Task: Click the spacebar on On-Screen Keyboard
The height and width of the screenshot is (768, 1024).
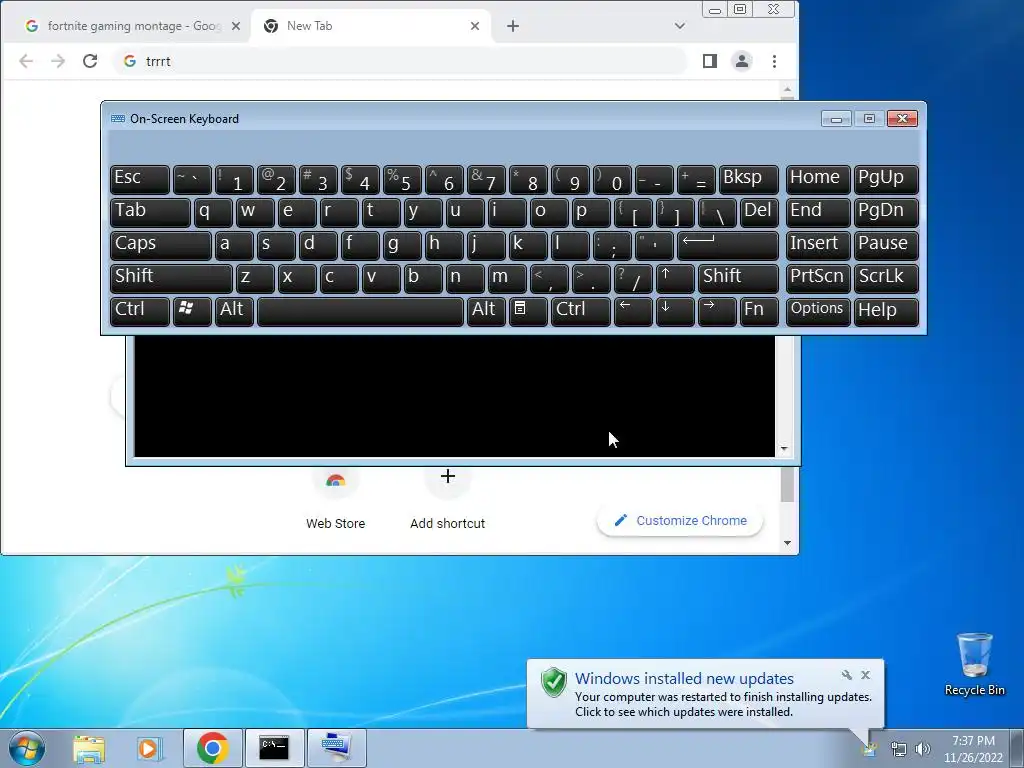Action: (360, 312)
